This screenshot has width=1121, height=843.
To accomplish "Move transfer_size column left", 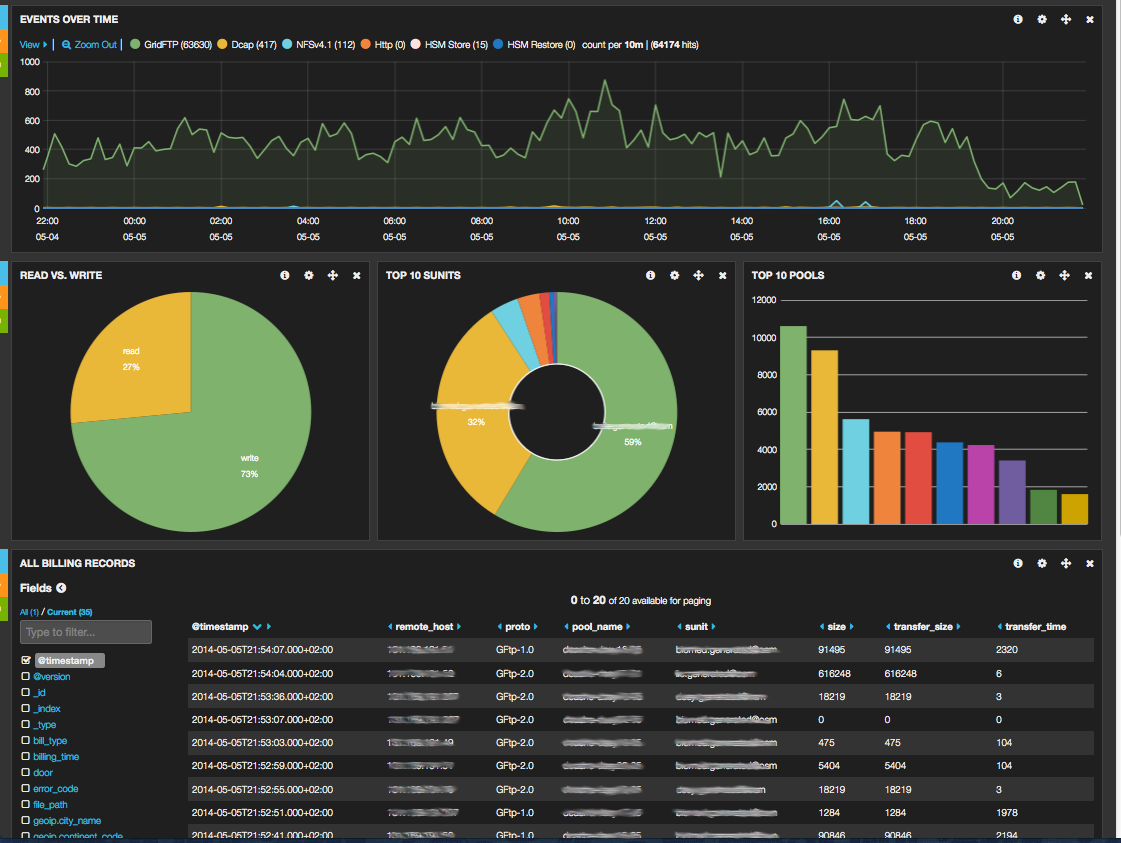I will (x=888, y=627).
